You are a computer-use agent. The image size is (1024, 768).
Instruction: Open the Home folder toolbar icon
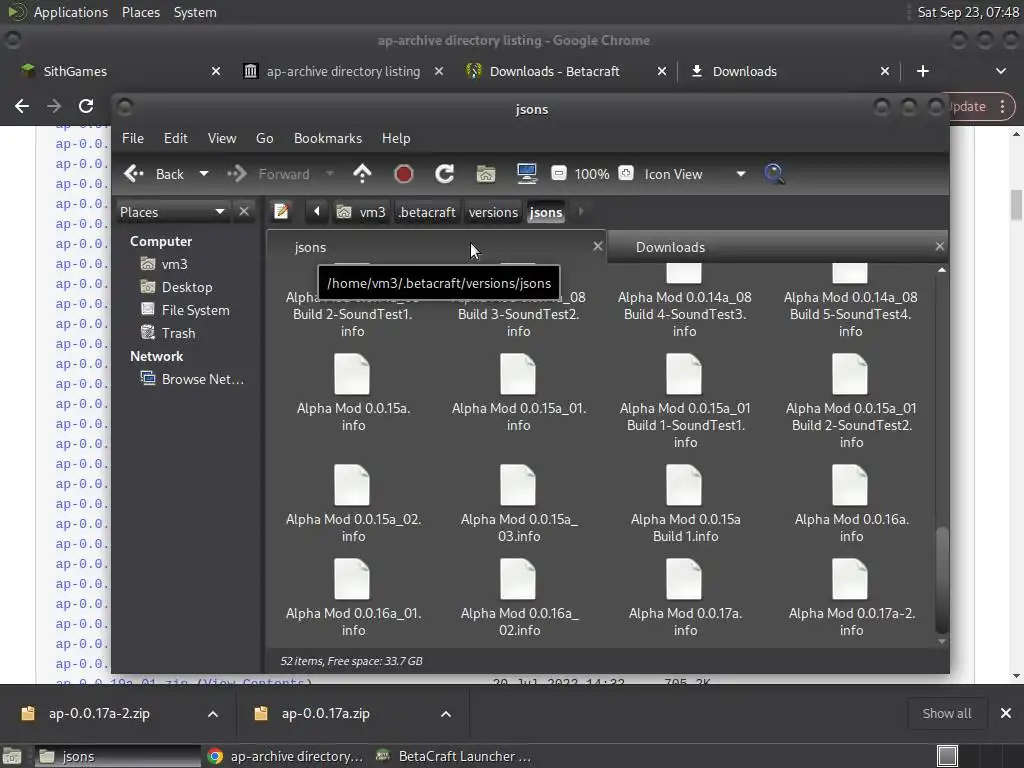tap(485, 174)
